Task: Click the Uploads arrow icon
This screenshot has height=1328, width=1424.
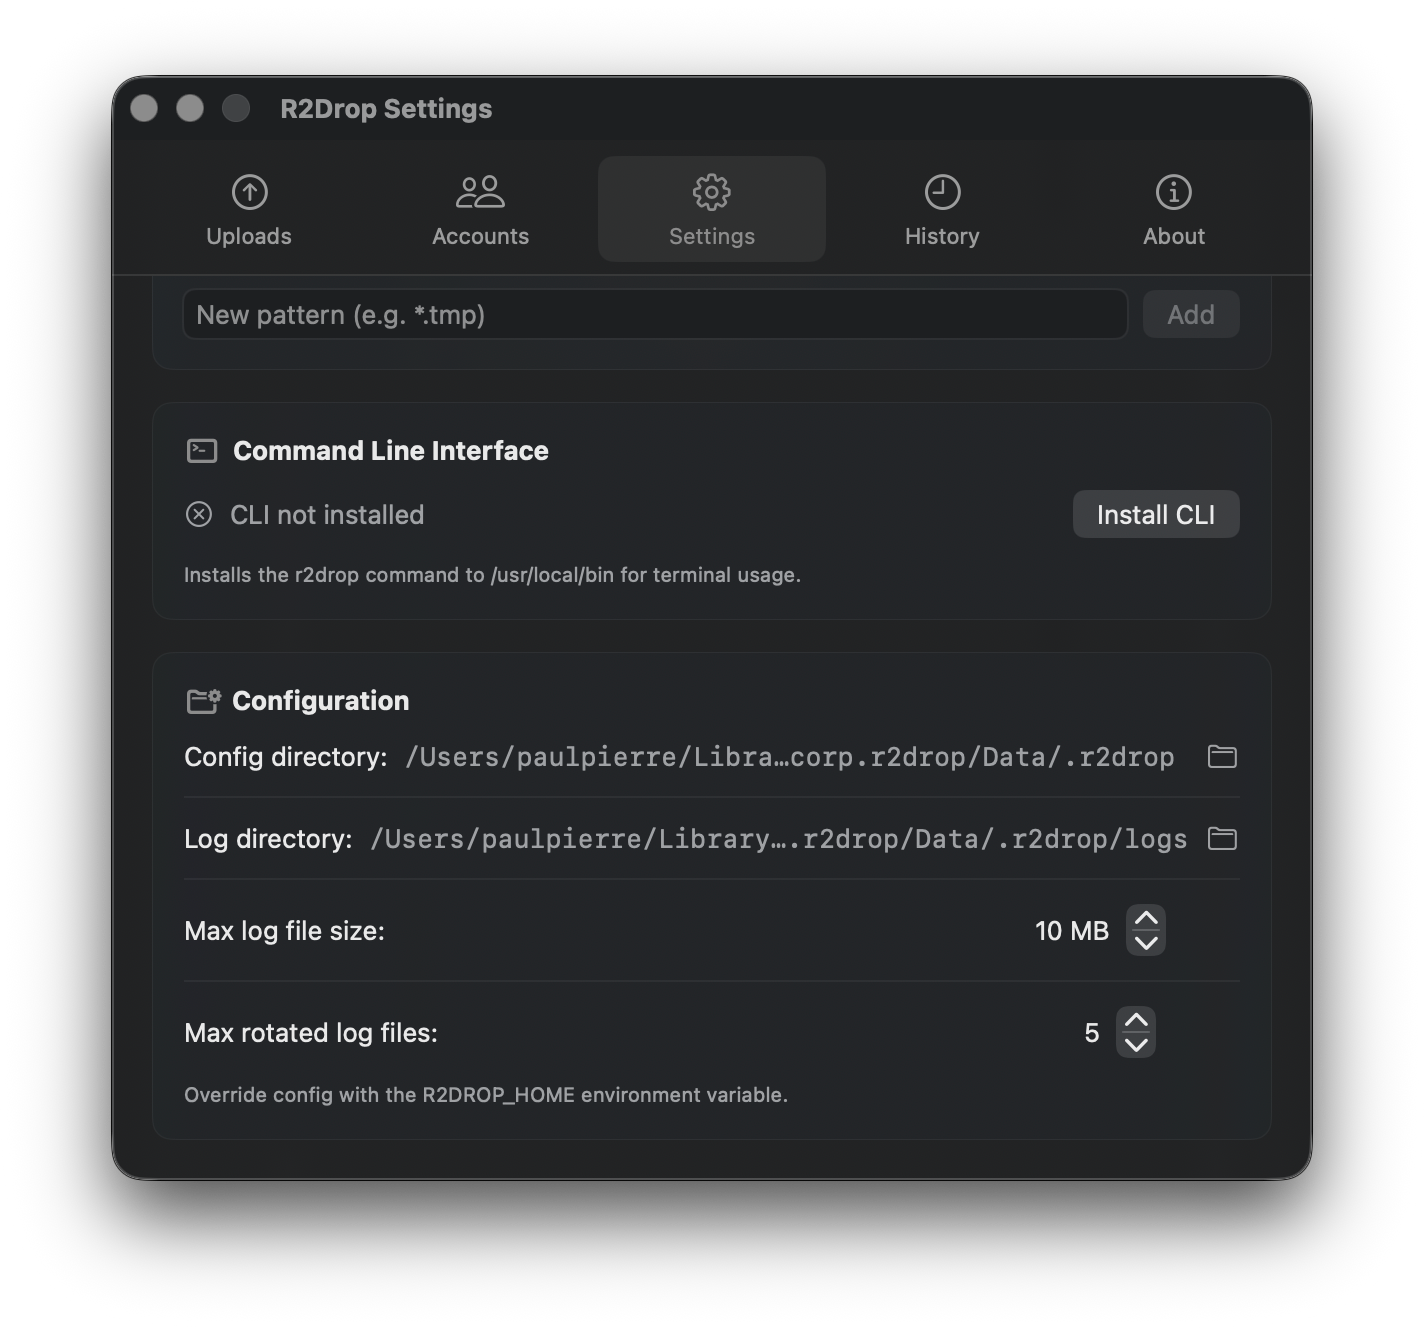Action: [248, 192]
